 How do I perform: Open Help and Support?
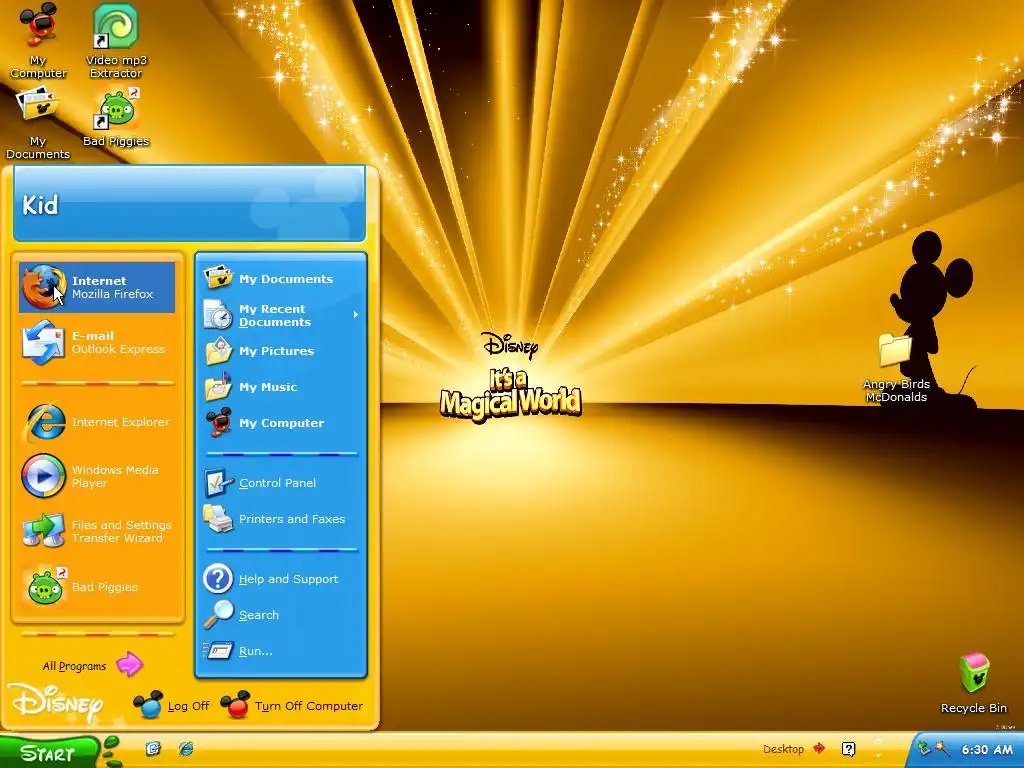tap(281, 579)
